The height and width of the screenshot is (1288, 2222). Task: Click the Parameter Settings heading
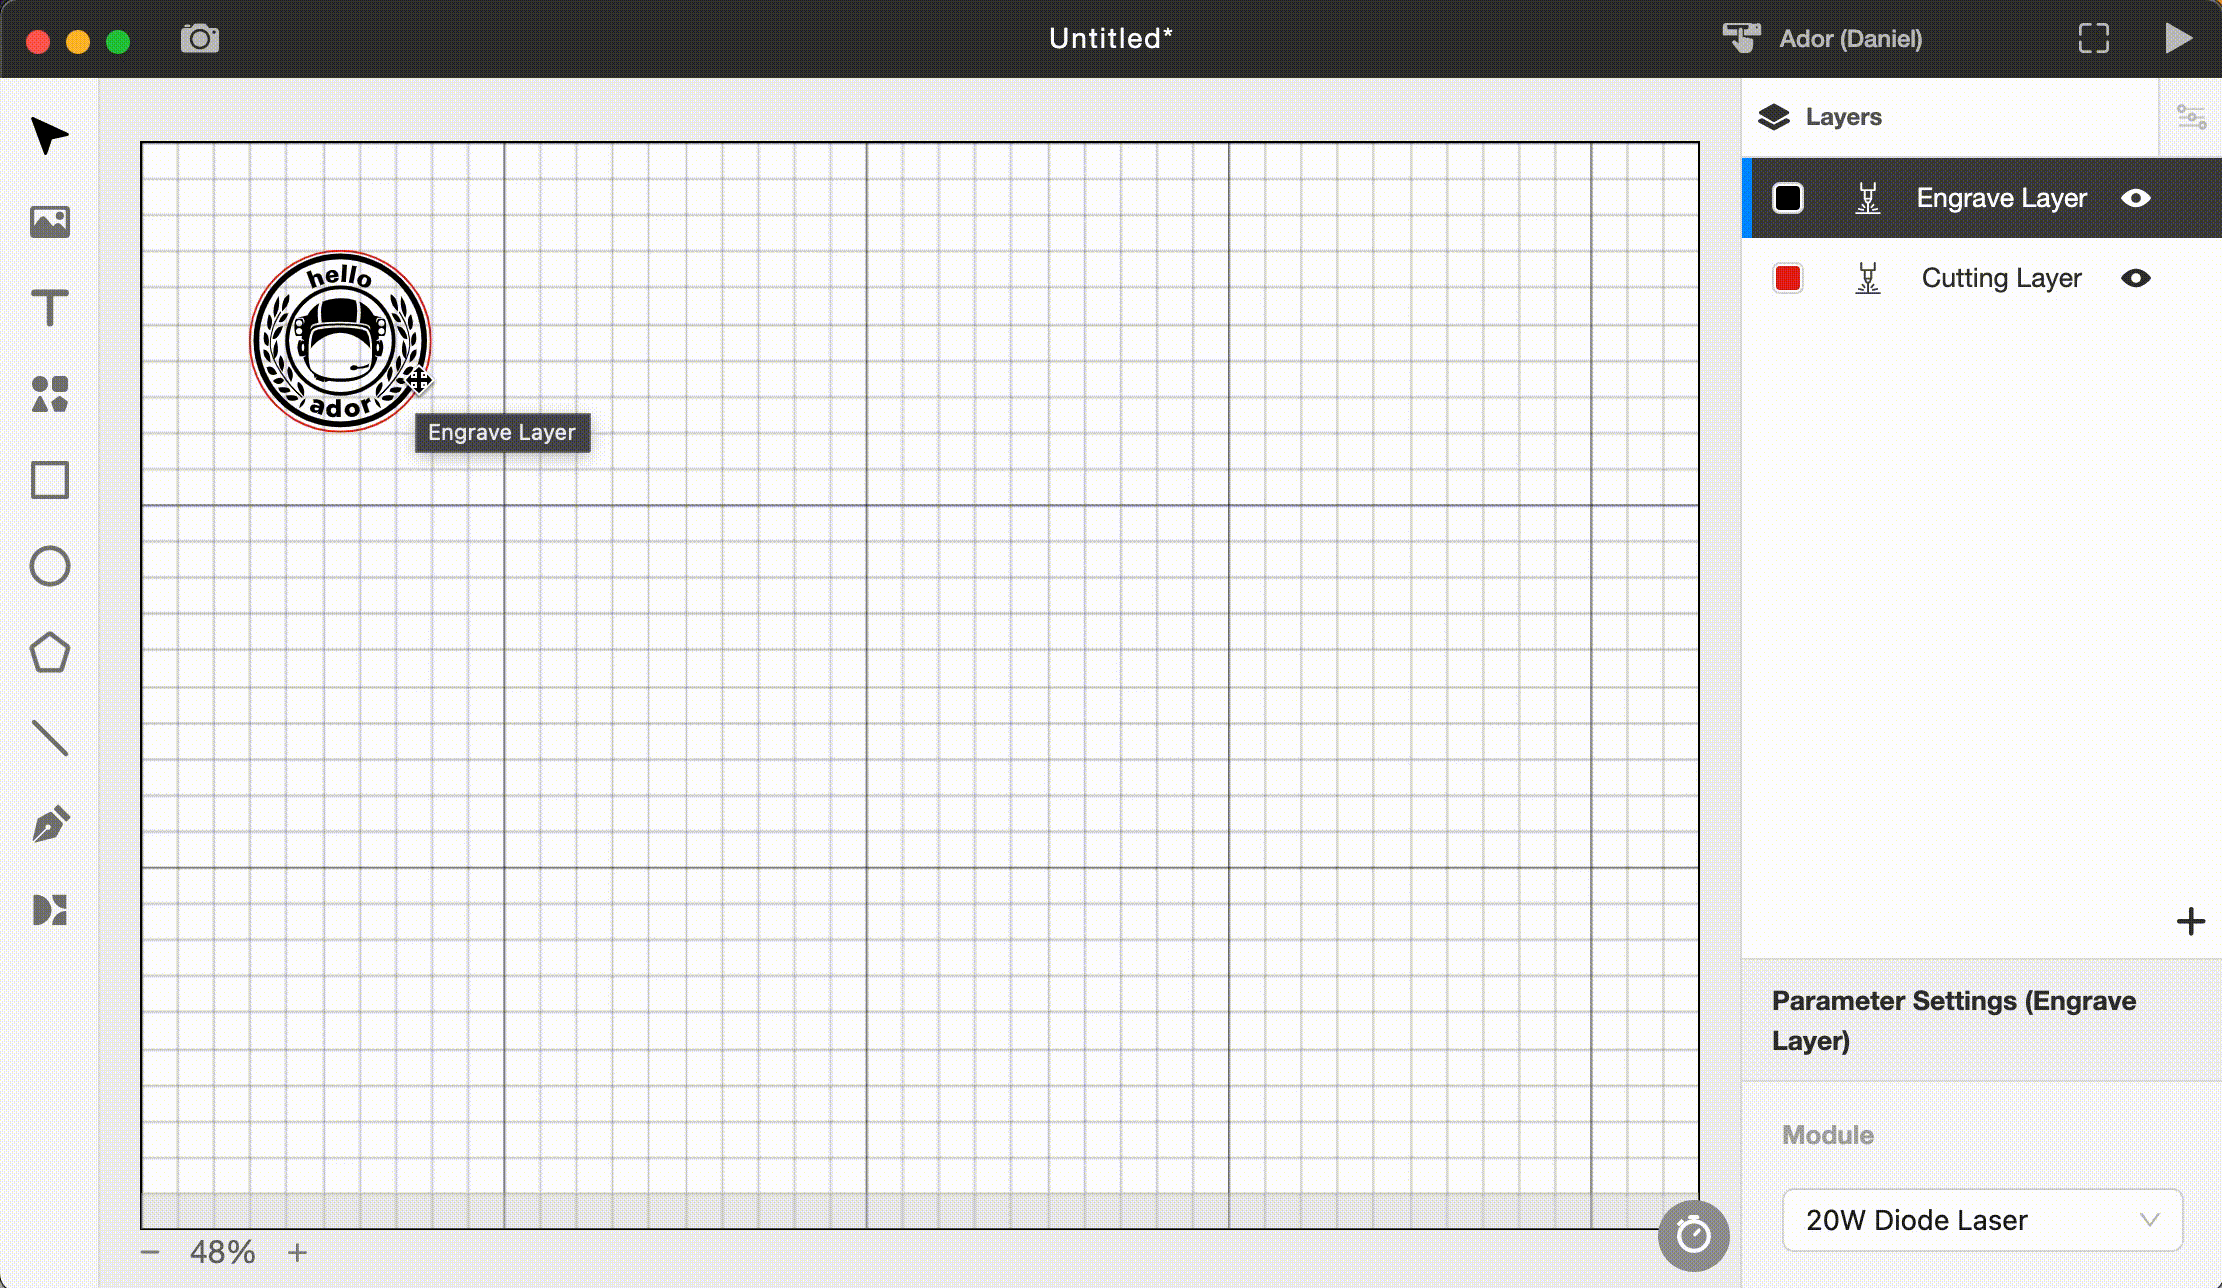coord(1953,1020)
